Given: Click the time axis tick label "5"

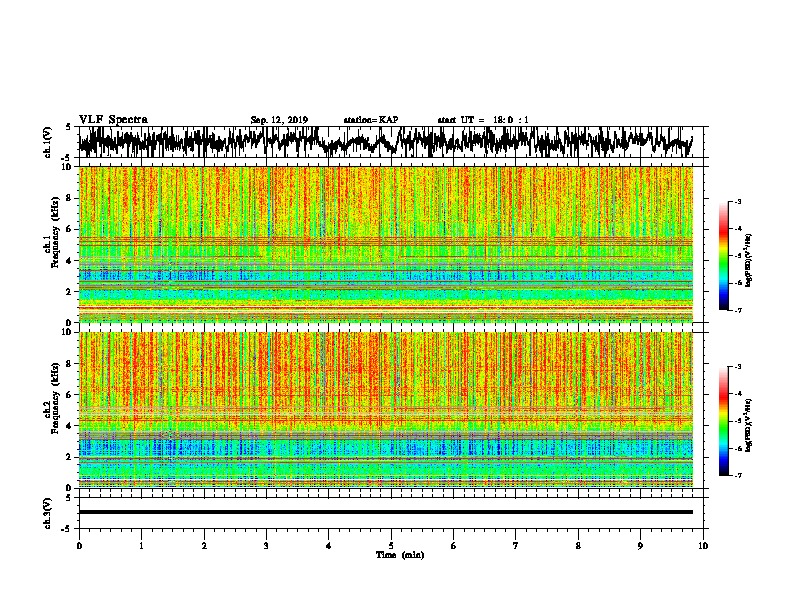Looking at the screenshot, I should 391,546.
